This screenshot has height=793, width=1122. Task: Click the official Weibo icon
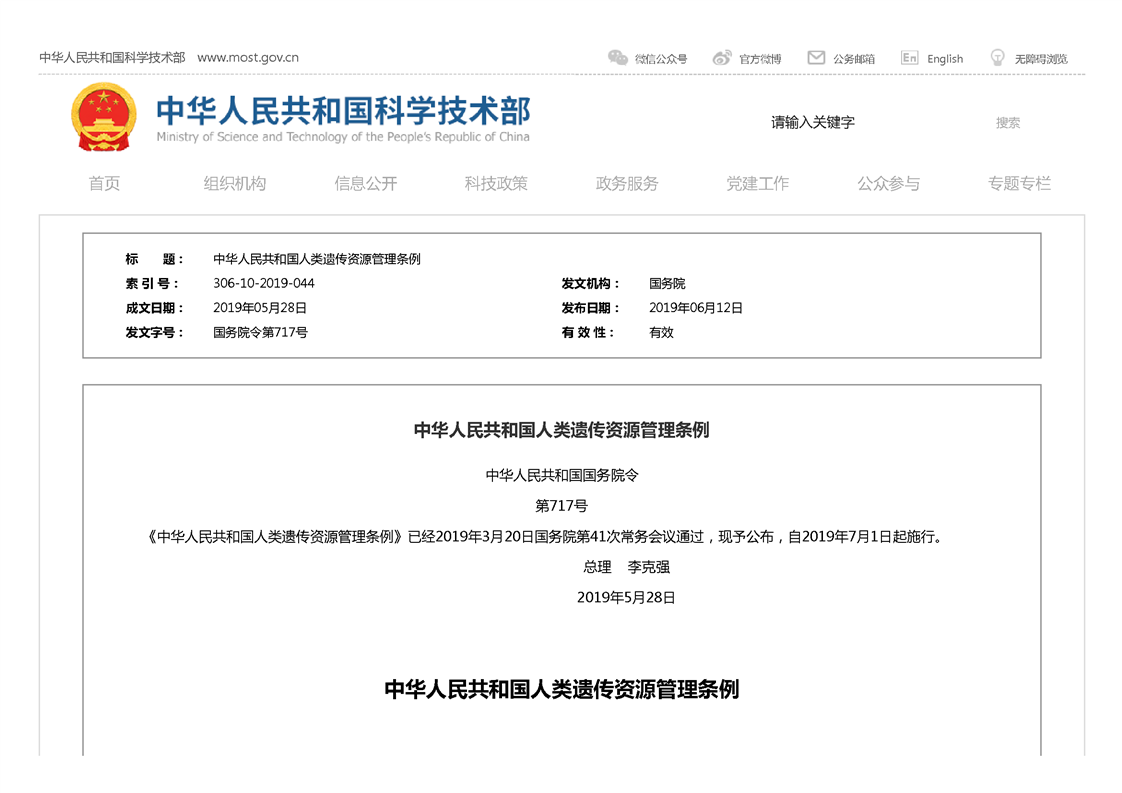point(722,58)
